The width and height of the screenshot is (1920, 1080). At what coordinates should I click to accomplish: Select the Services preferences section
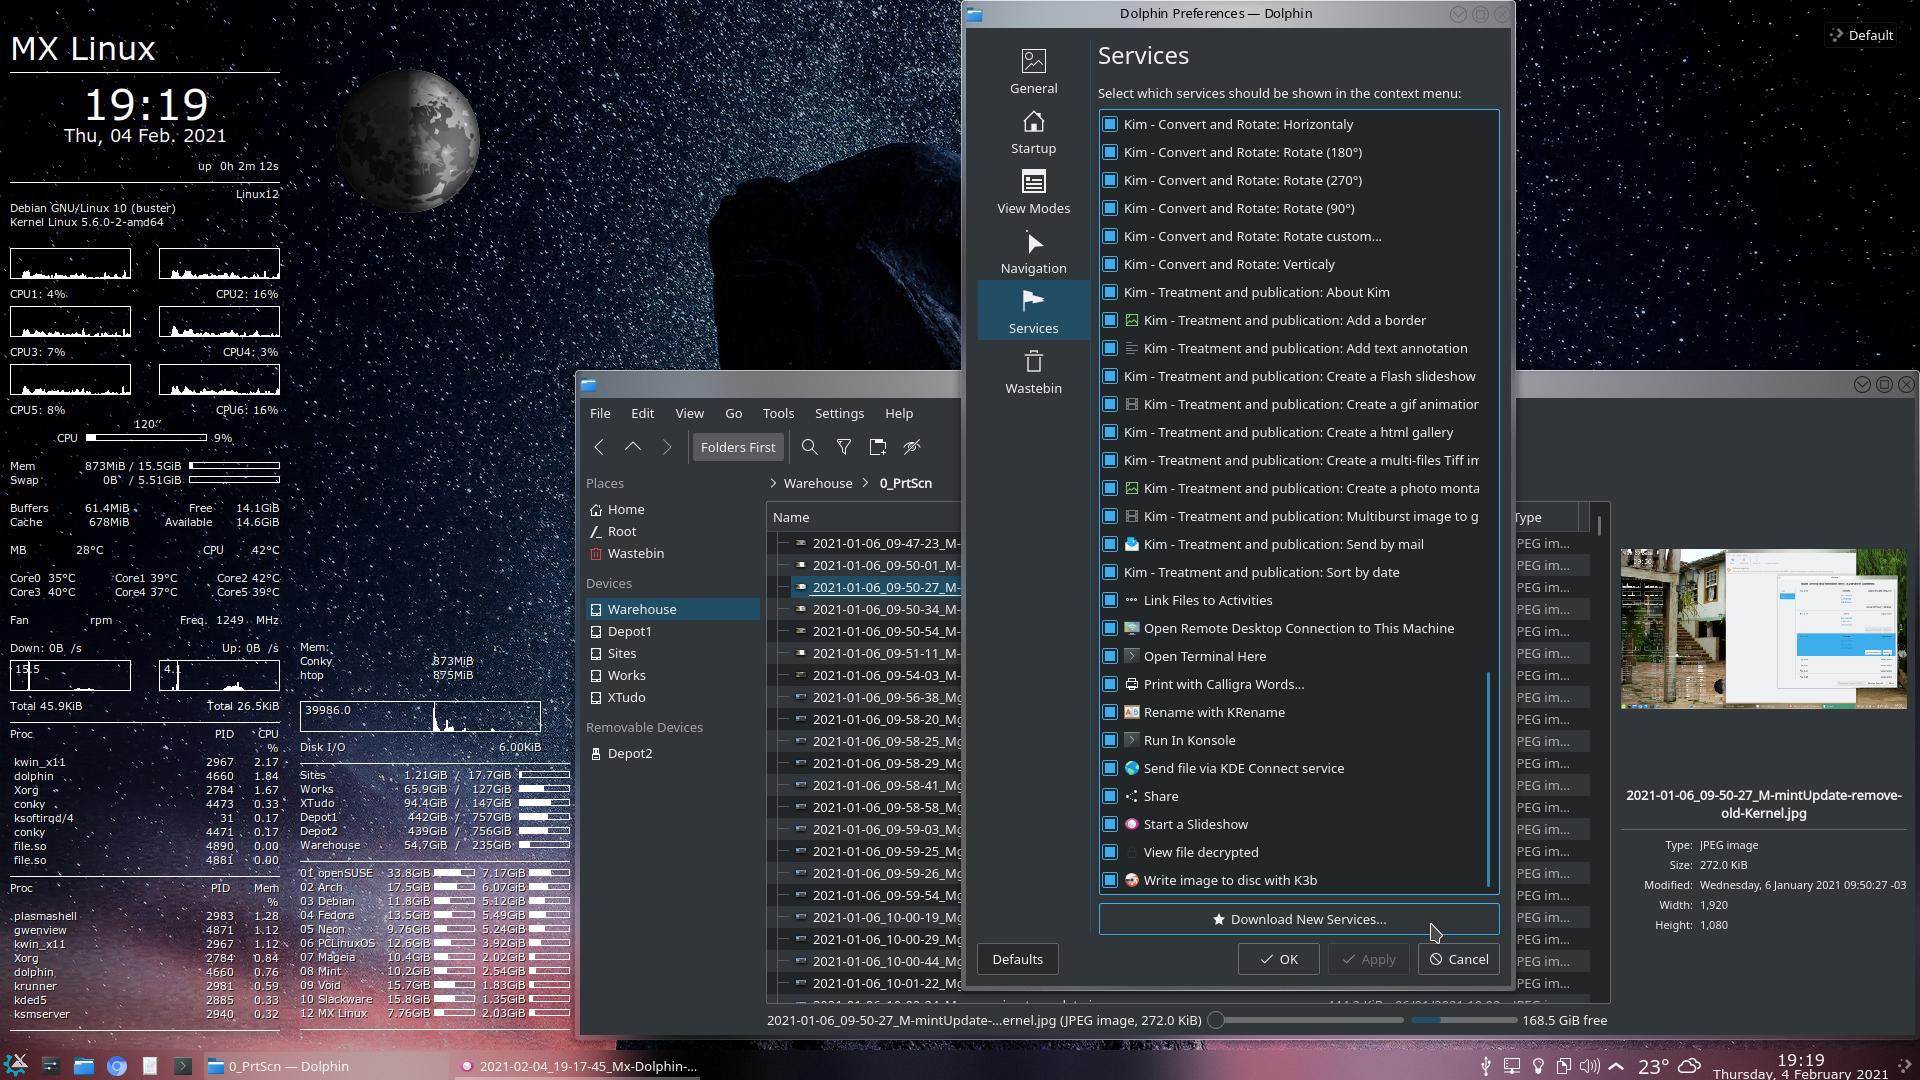click(x=1033, y=311)
